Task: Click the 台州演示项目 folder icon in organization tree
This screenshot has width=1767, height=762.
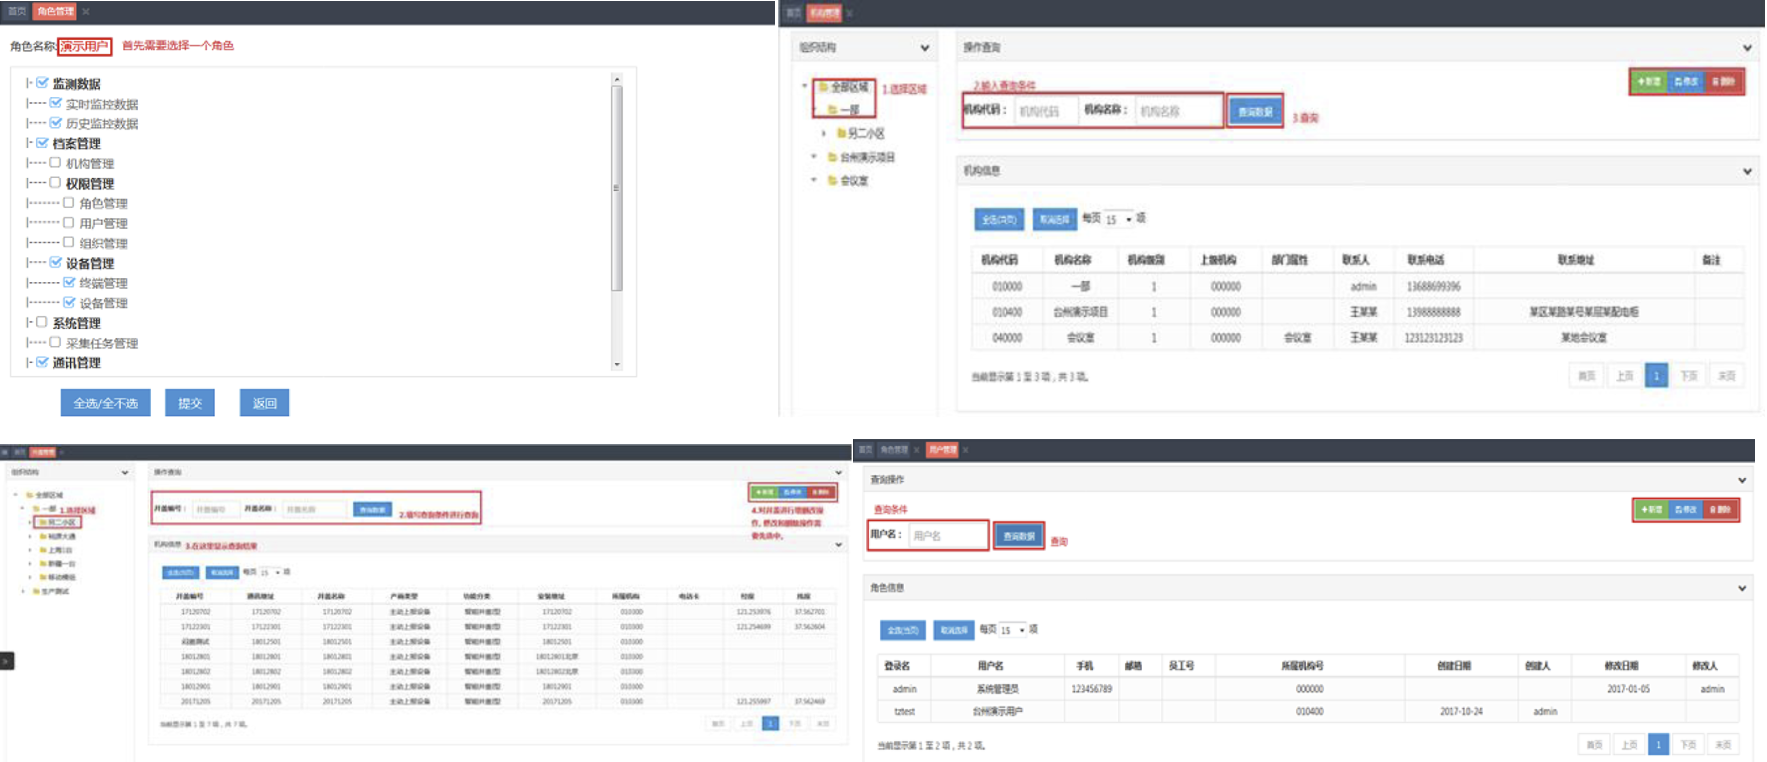Action: pos(832,157)
